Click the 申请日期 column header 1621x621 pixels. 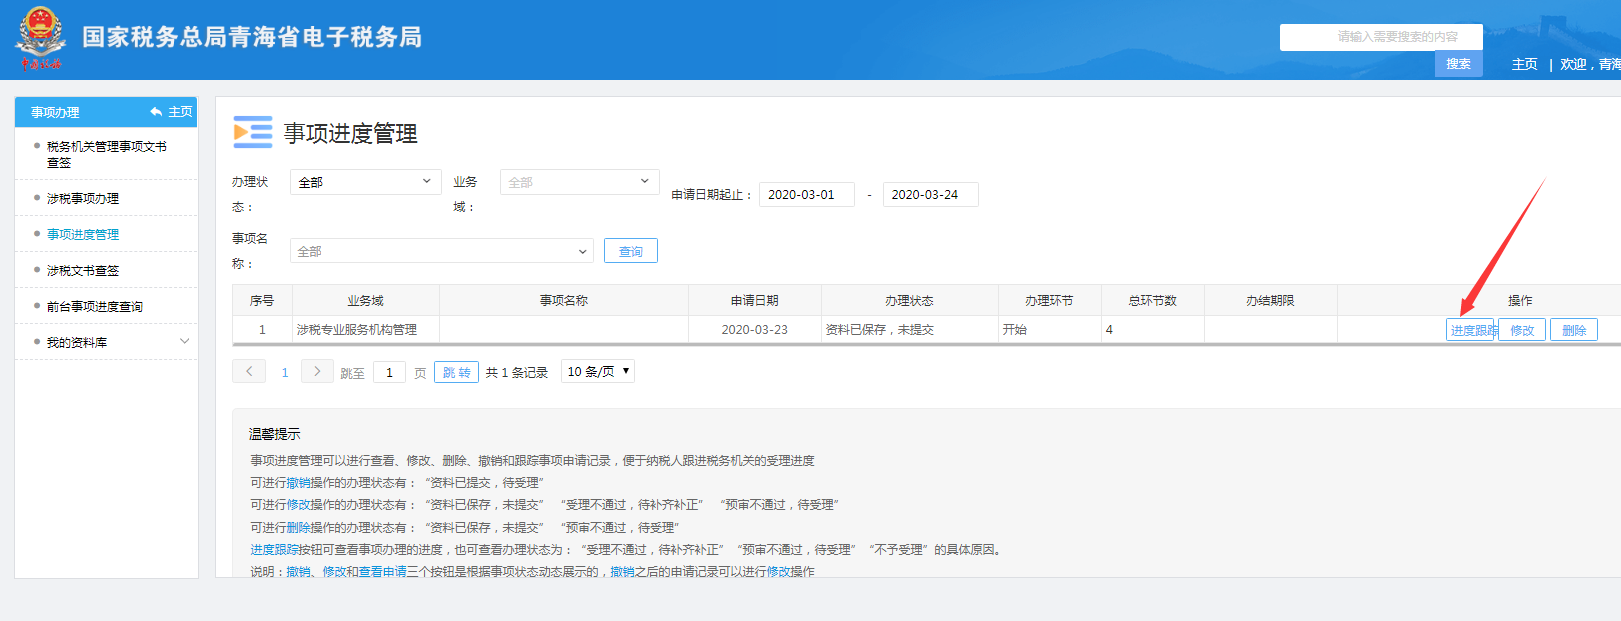755,300
